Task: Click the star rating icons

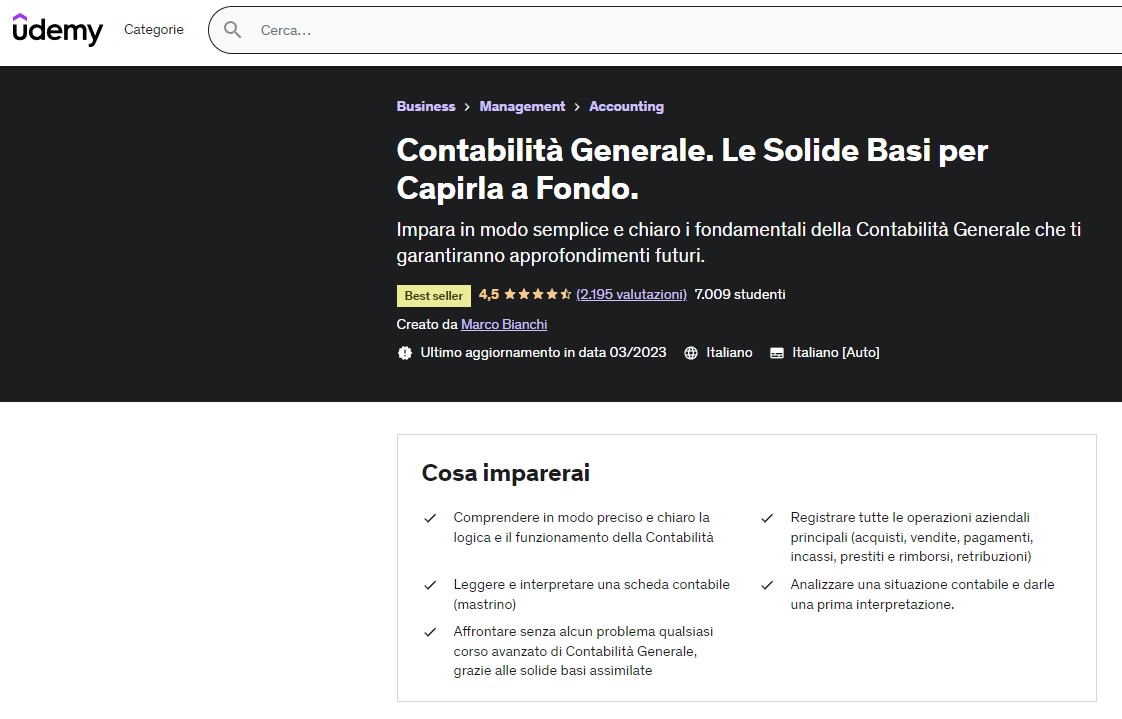Action: click(x=537, y=294)
